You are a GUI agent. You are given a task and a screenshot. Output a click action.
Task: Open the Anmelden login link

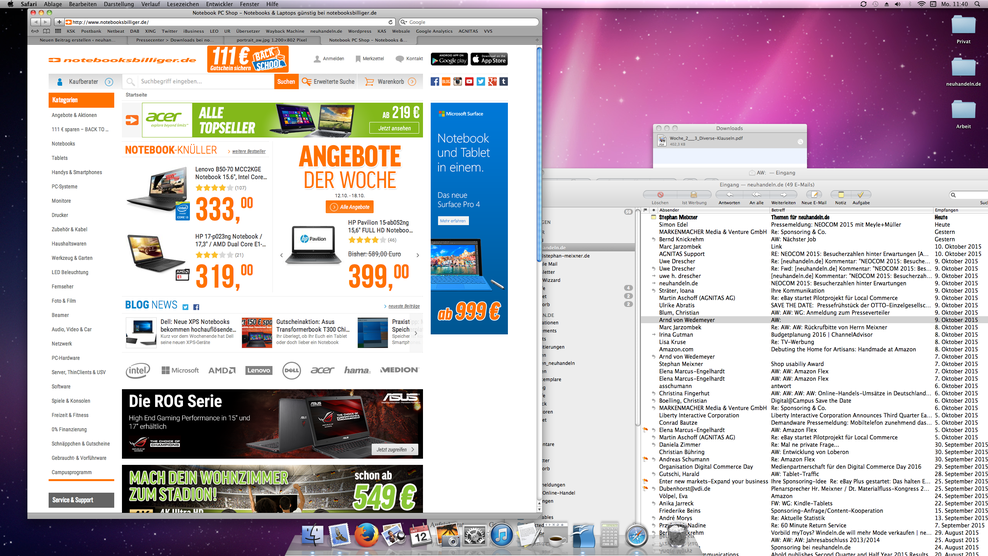[x=329, y=59]
